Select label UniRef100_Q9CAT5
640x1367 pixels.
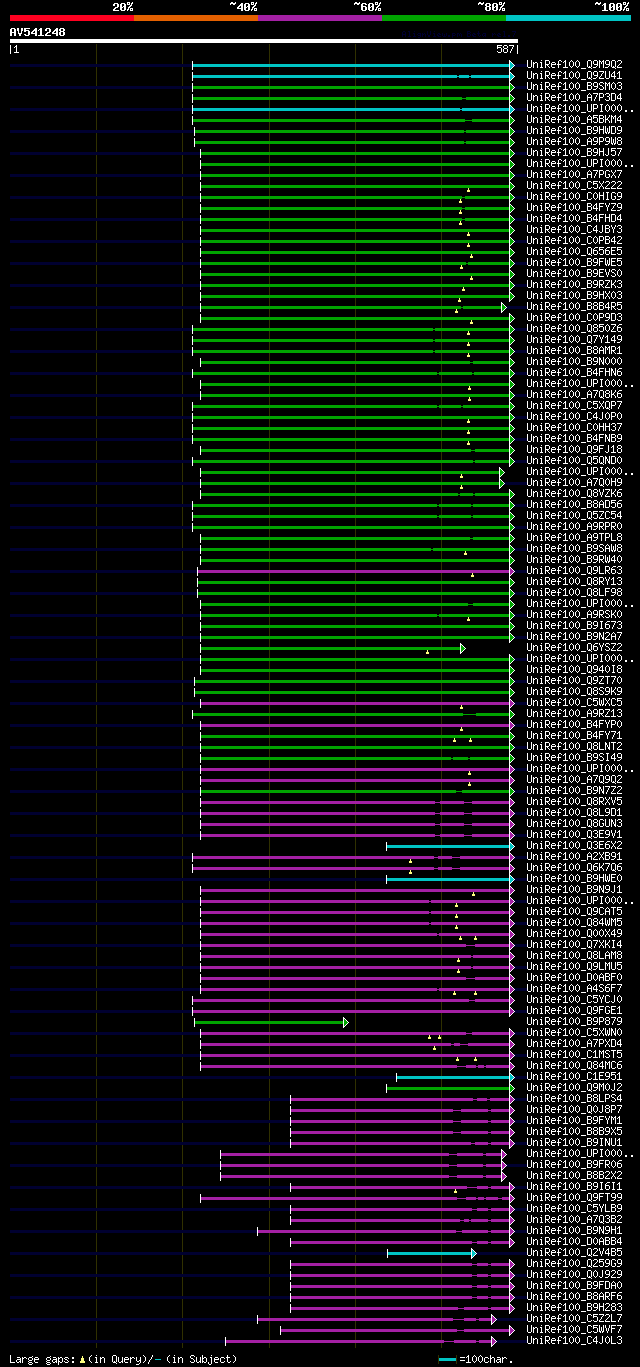pos(574,911)
